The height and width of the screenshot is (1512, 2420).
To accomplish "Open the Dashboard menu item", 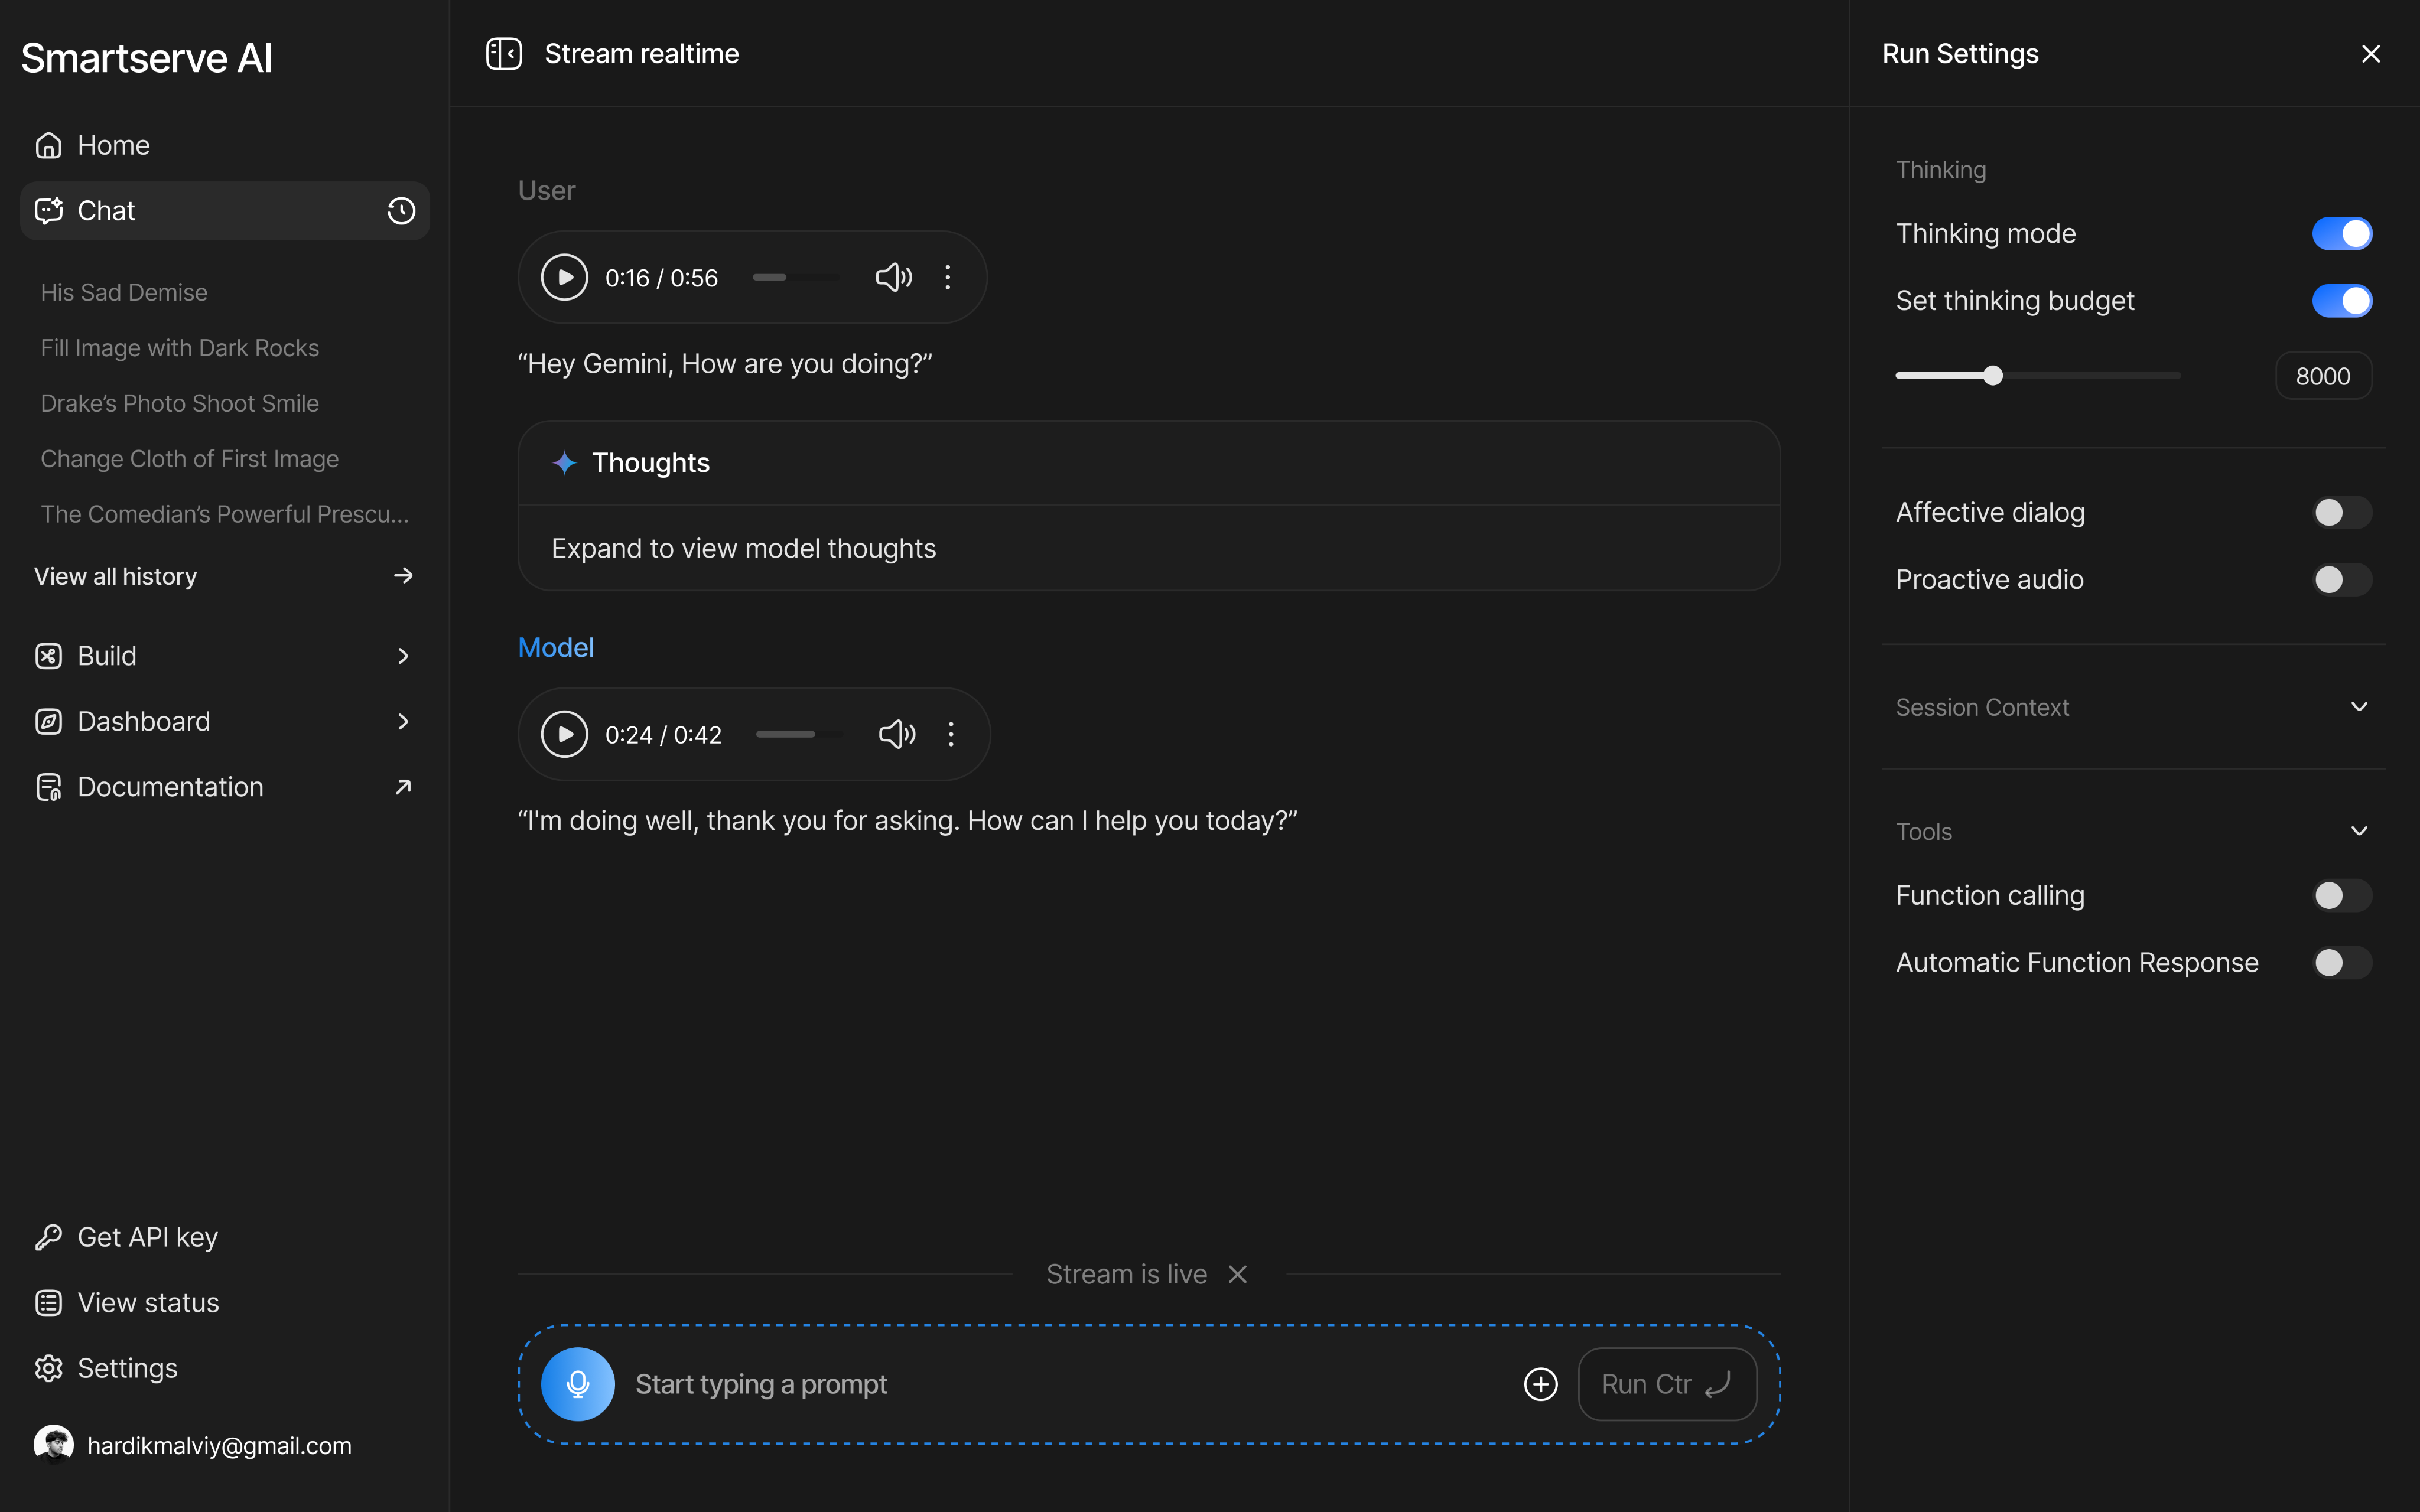I will [225, 721].
